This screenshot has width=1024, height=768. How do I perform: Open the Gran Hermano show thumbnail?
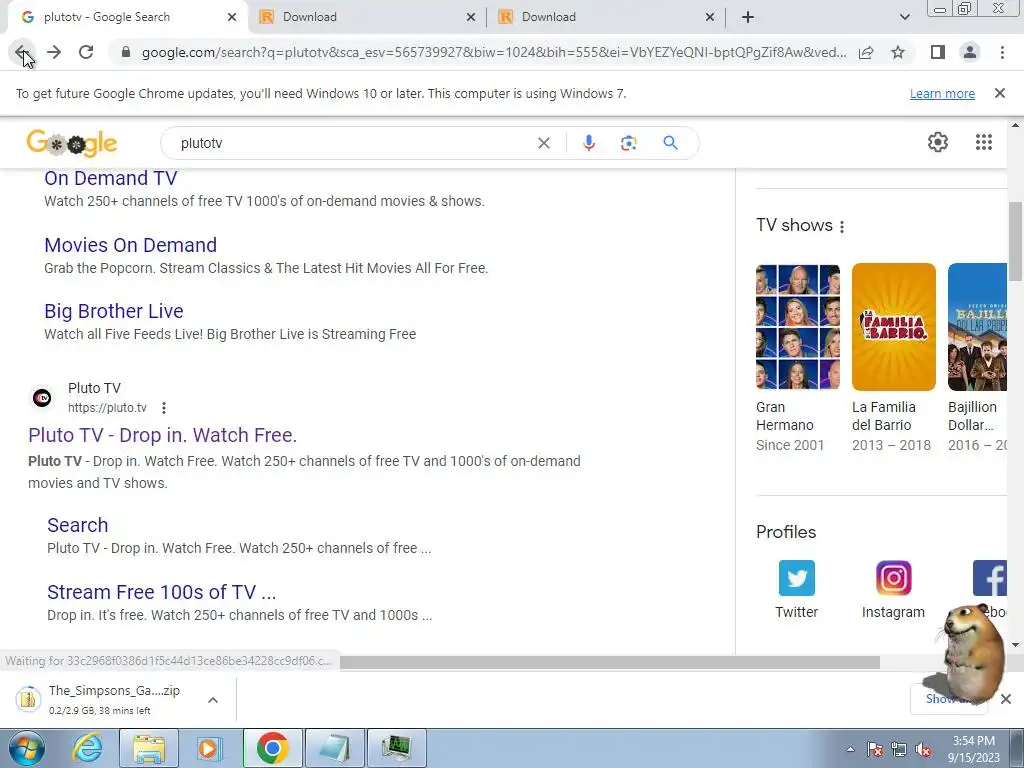[x=797, y=327]
